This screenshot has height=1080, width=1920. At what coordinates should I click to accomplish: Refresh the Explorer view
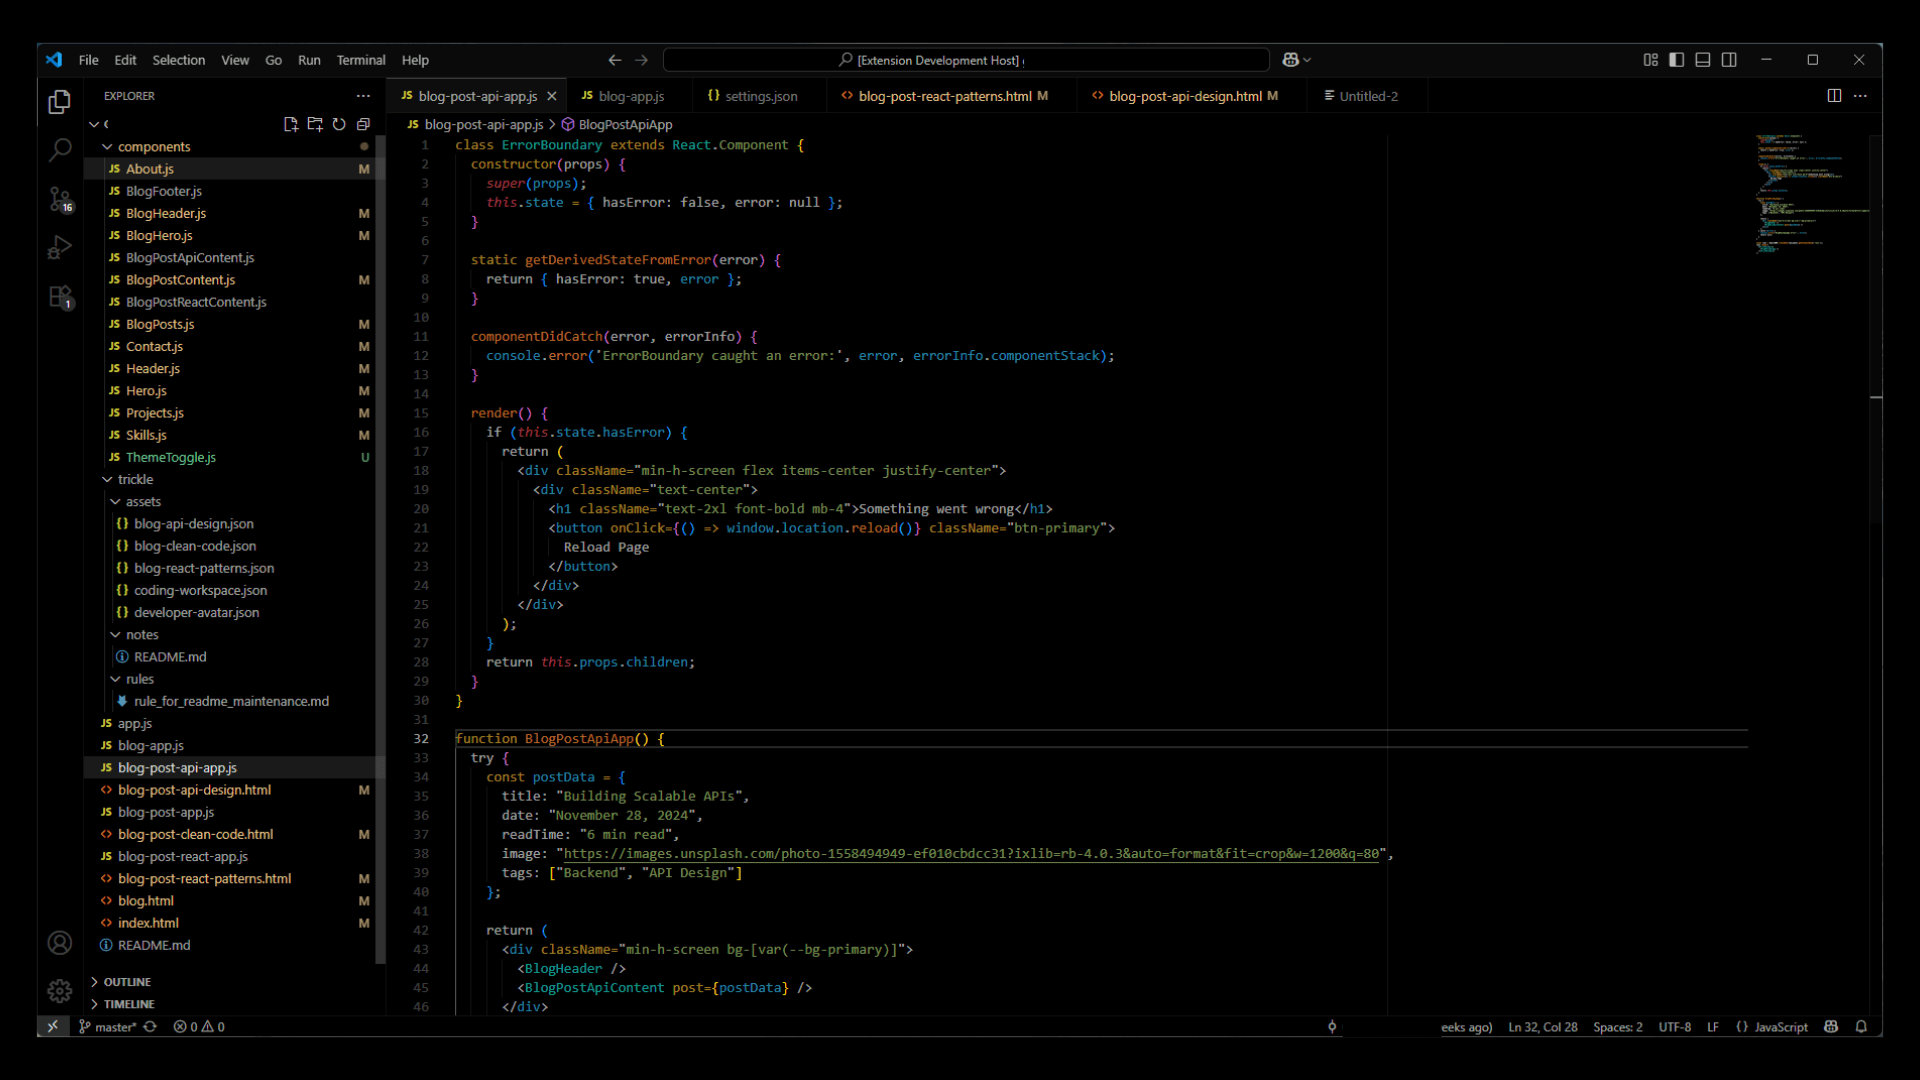click(339, 124)
